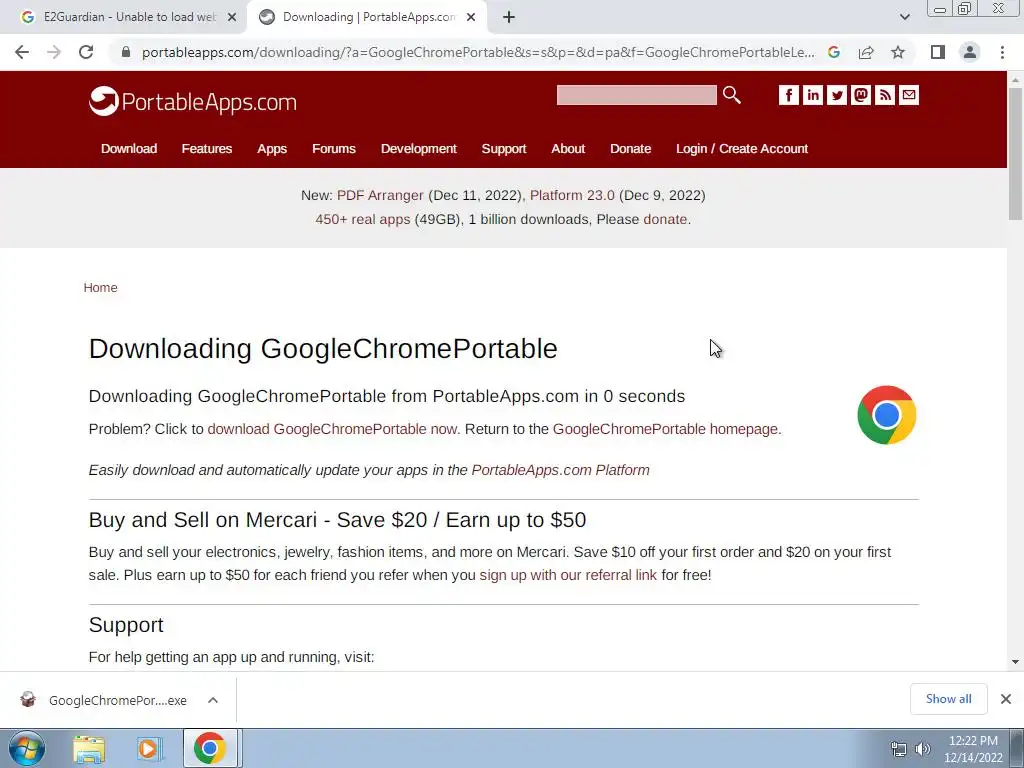This screenshot has height=768, width=1024.
Task: Click the Home breadcrumb link
Action: point(100,288)
